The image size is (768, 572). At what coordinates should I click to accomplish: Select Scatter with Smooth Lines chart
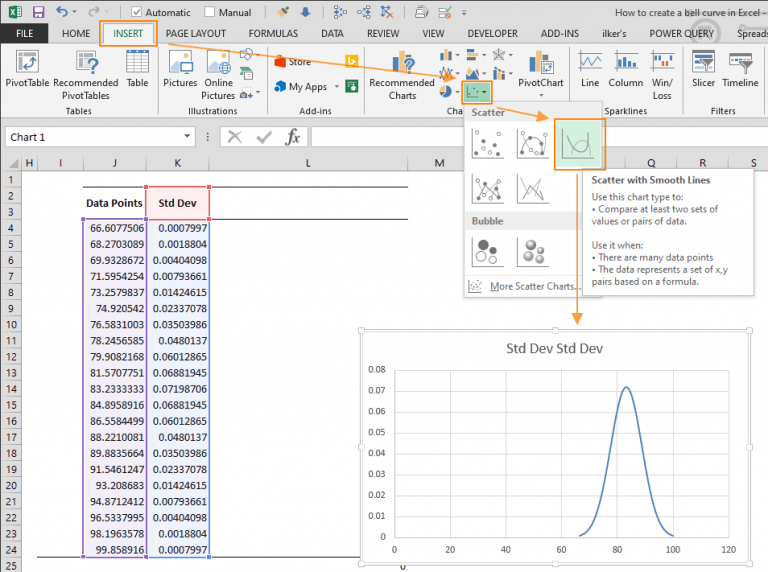click(578, 143)
